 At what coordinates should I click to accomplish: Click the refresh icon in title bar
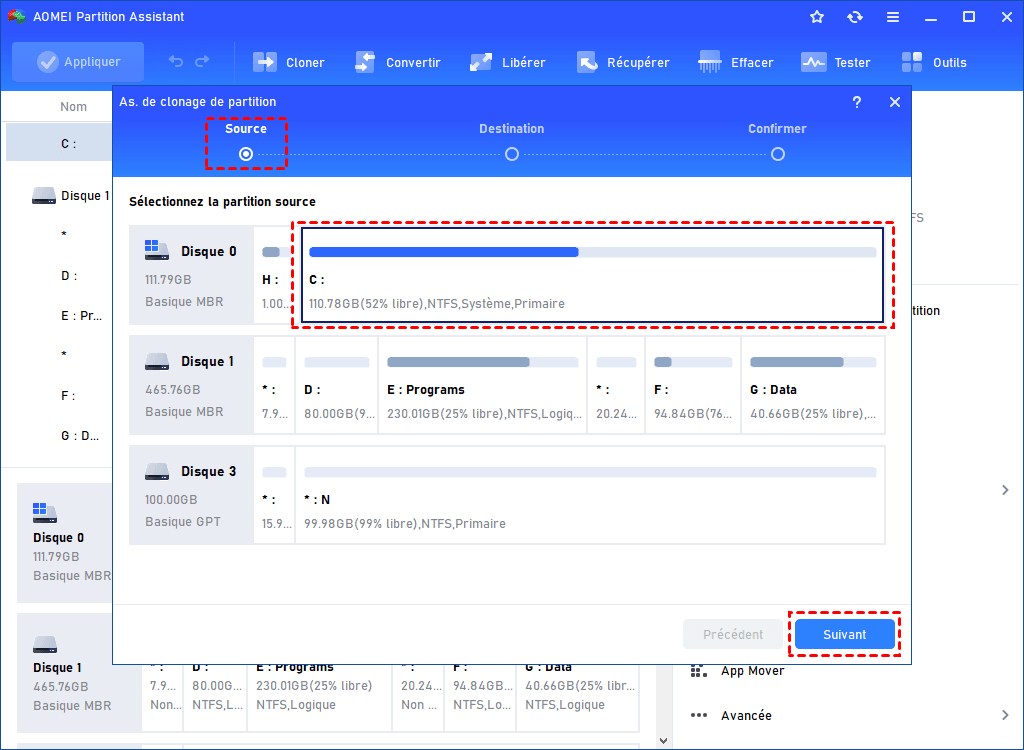tap(855, 17)
